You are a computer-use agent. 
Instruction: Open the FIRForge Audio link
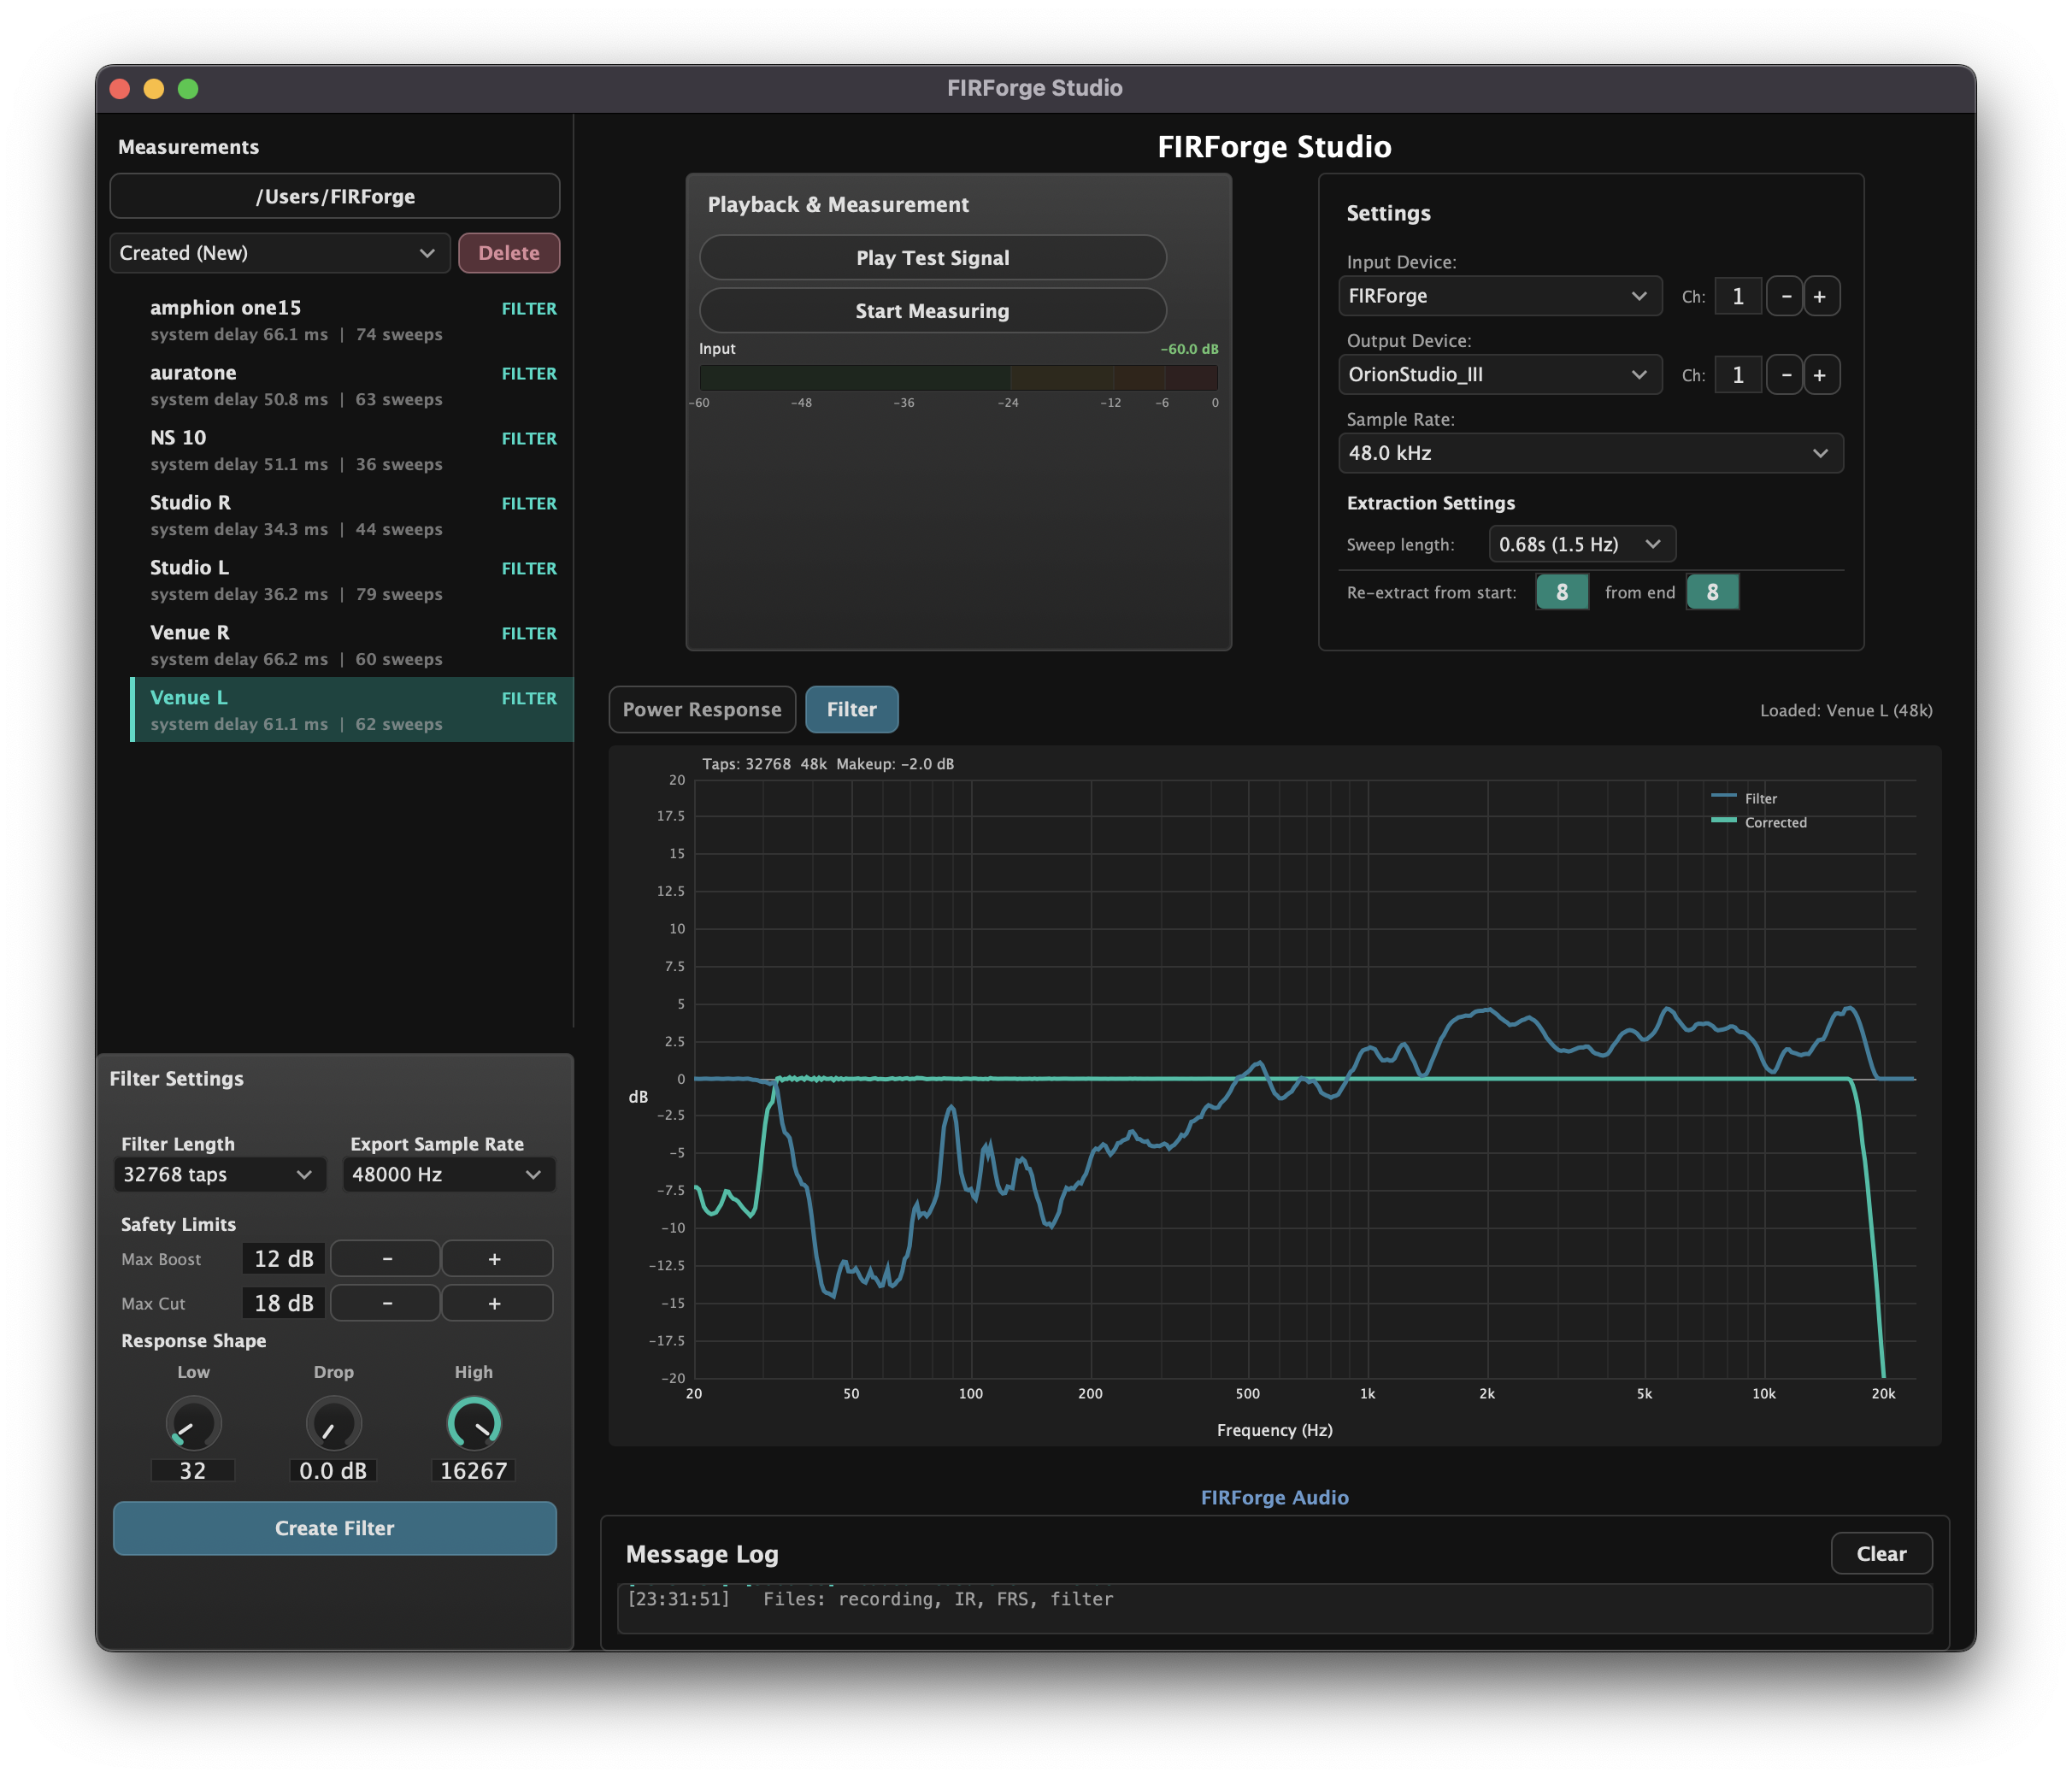tap(1274, 1497)
